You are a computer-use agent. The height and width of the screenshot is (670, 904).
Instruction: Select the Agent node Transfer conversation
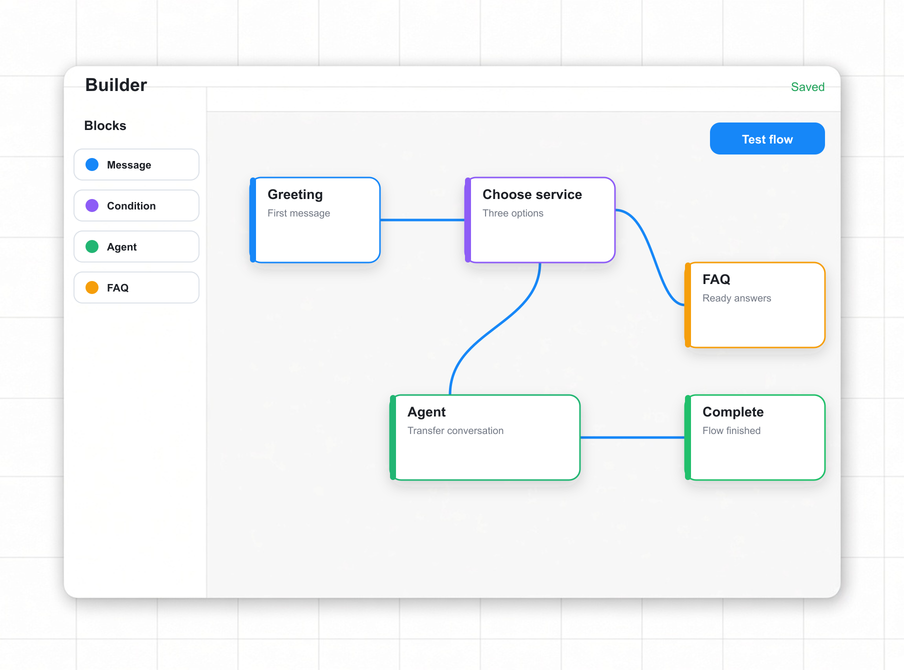[x=485, y=438]
